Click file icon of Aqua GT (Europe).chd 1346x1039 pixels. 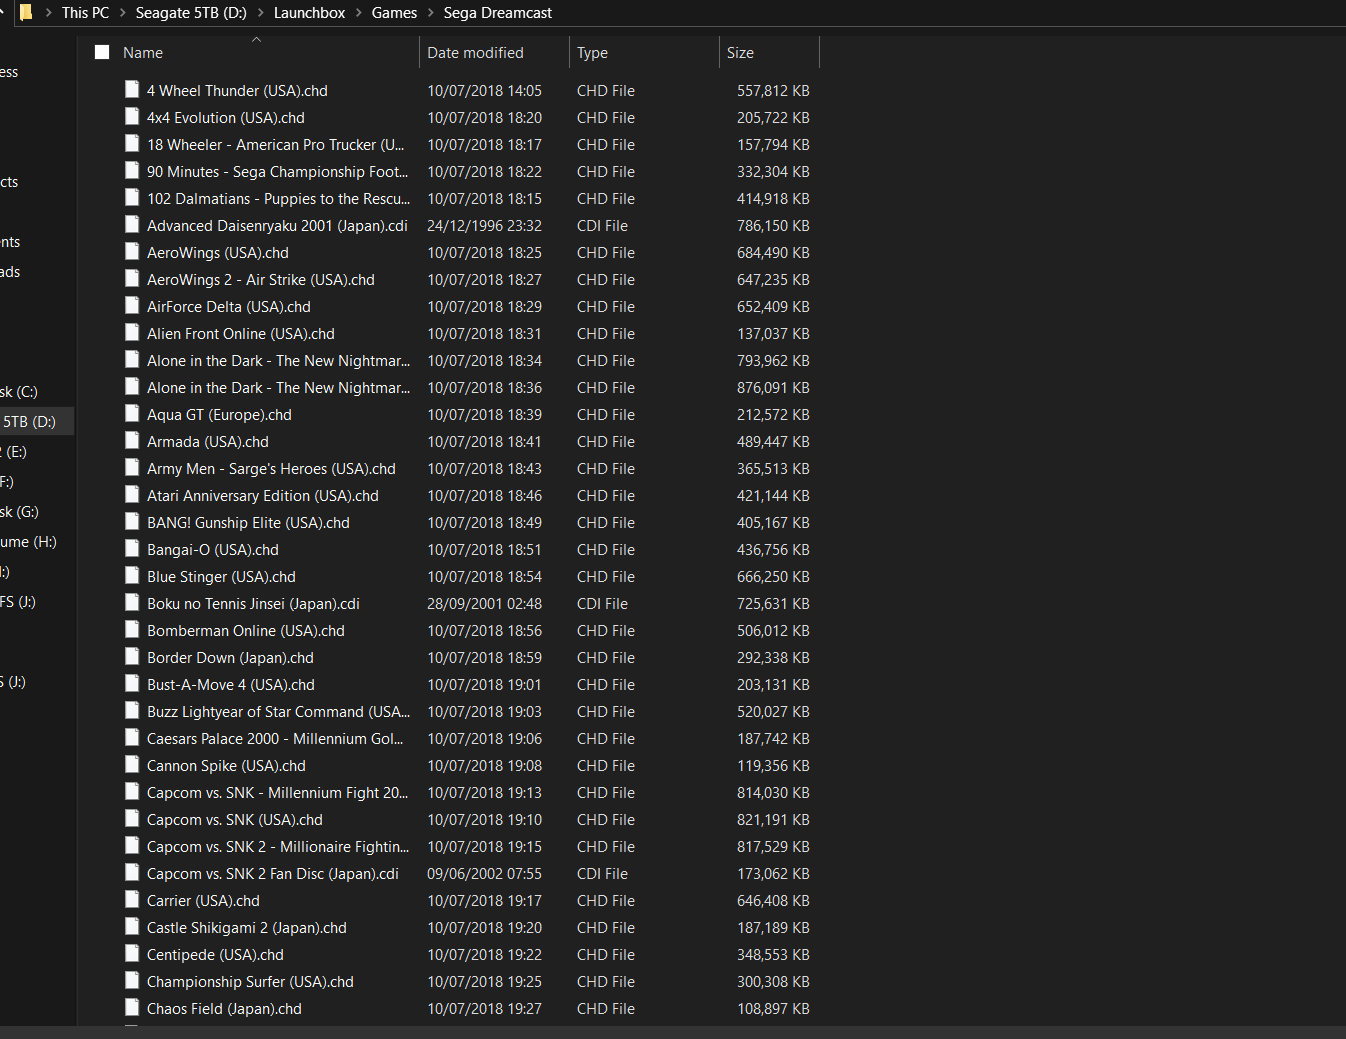(x=132, y=413)
